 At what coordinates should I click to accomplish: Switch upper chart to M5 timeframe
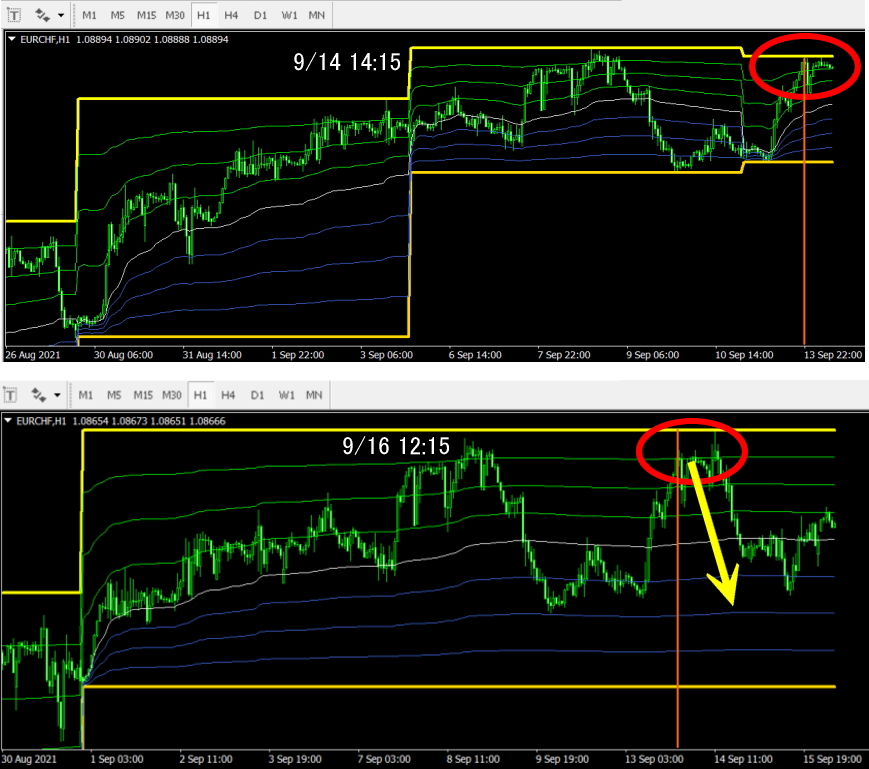tap(117, 15)
